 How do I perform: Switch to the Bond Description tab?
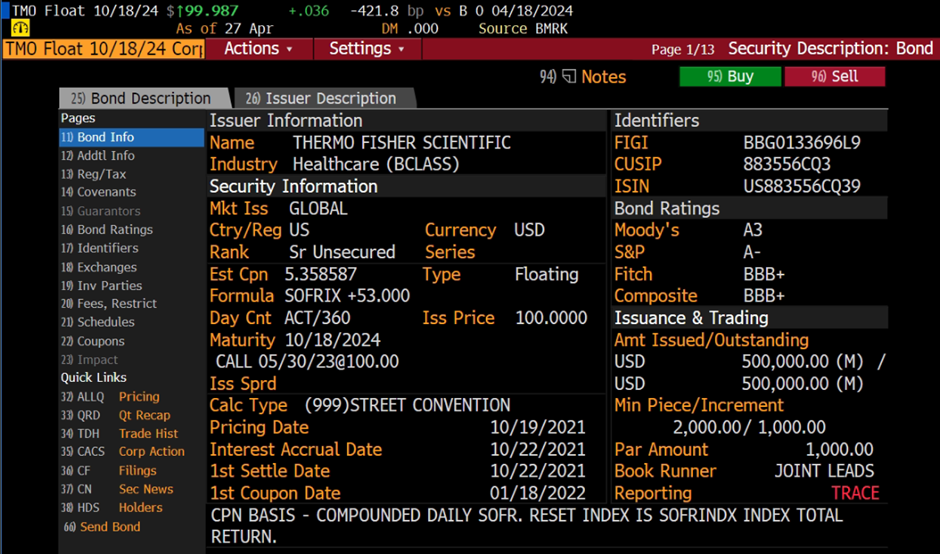coord(144,98)
